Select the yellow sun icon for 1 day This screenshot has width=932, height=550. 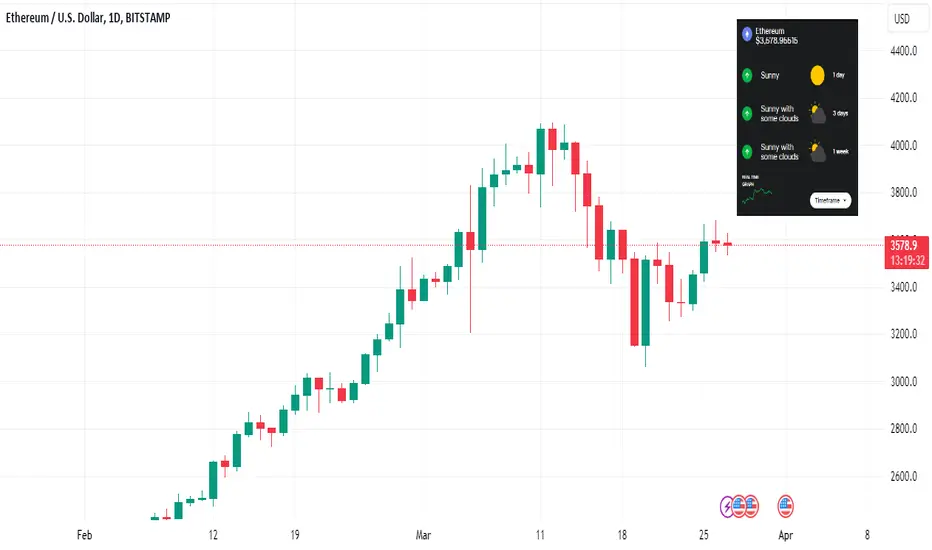point(817,75)
